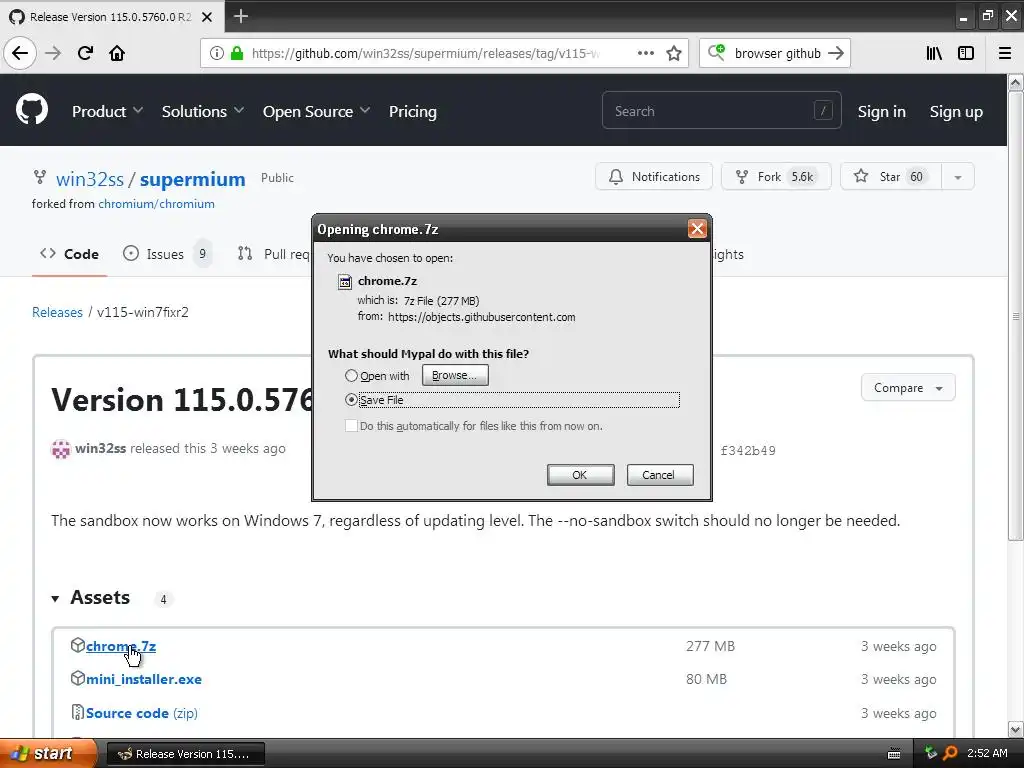Click Sign up
This screenshot has width=1024, height=768.
point(956,112)
